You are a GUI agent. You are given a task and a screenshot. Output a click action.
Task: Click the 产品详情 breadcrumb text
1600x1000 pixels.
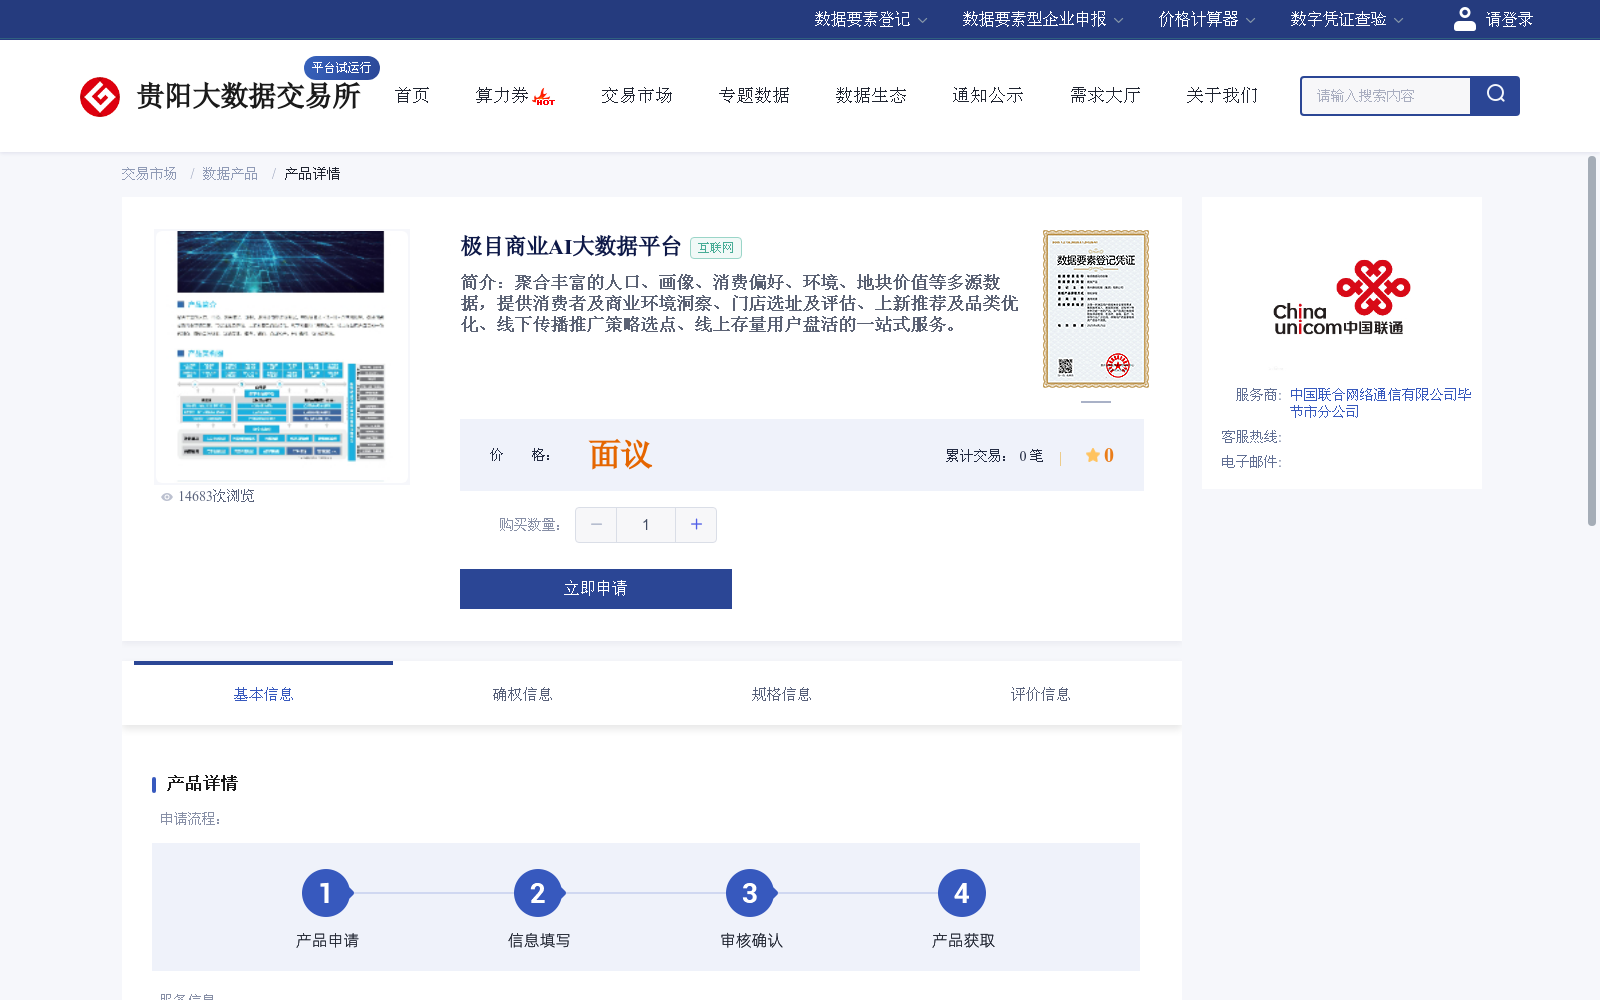tap(312, 174)
